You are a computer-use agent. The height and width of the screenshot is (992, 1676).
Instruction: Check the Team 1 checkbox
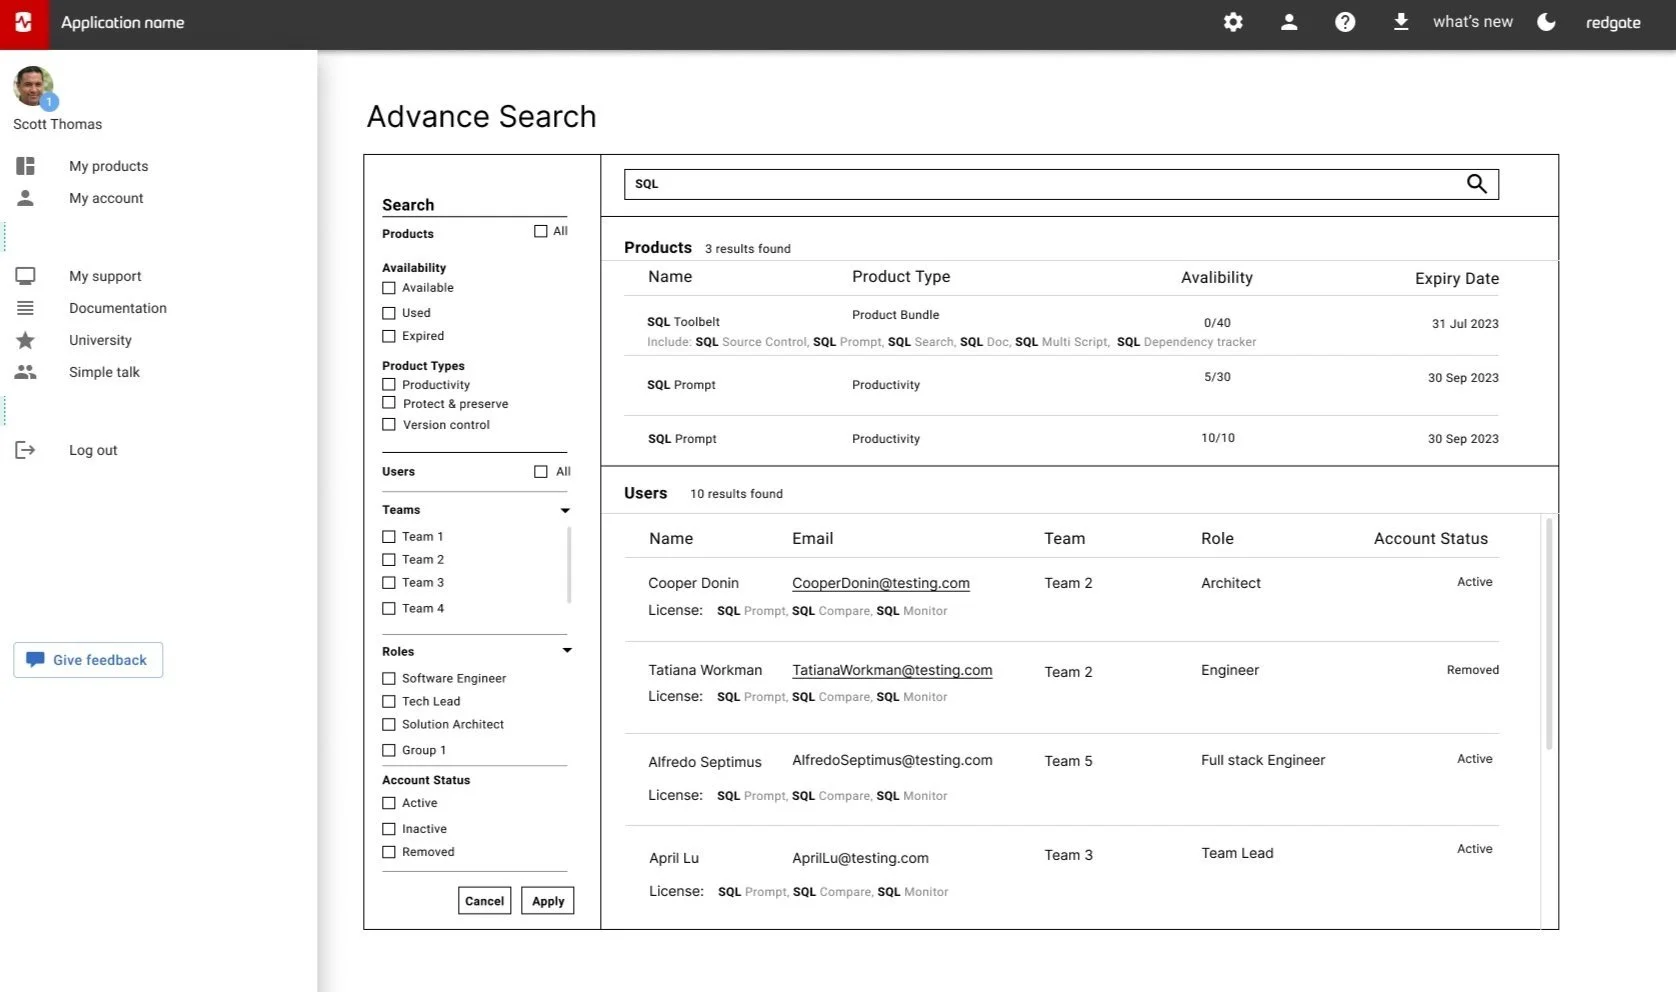click(x=389, y=537)
